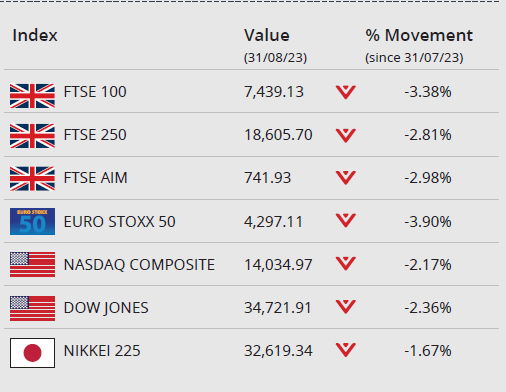
Task: Click the -2.98% movement for FTSE AIM
Action: (428, 178)
